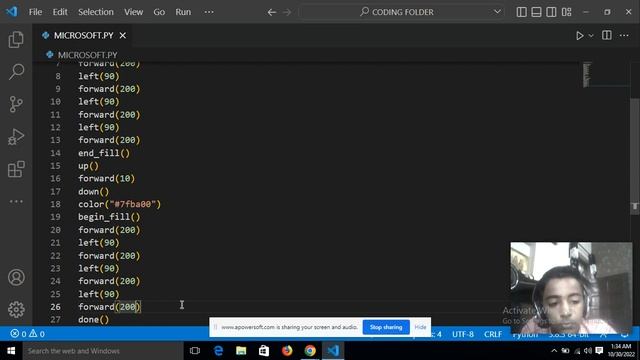This screenshot has width=640, height=360.
Task: Open the taskbar clock and date
Action: click(x=621, y=351)
